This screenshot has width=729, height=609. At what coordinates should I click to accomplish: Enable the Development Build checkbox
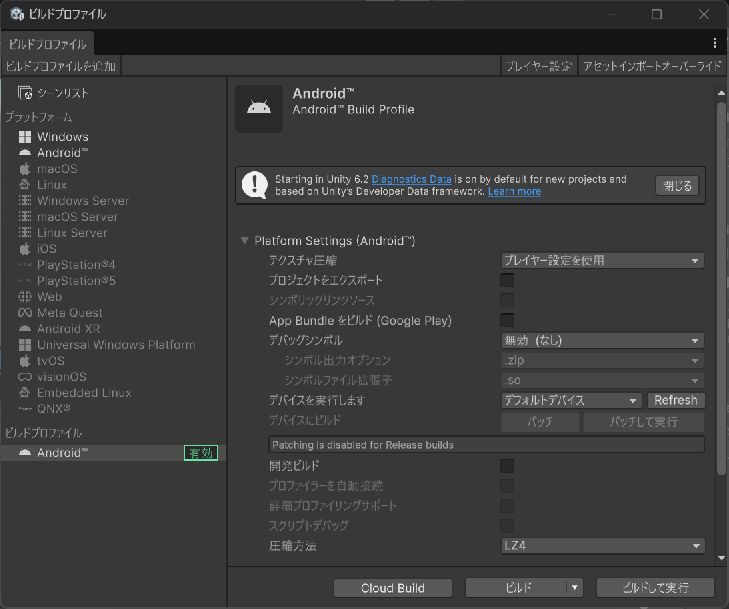click(x=507, y=466)
